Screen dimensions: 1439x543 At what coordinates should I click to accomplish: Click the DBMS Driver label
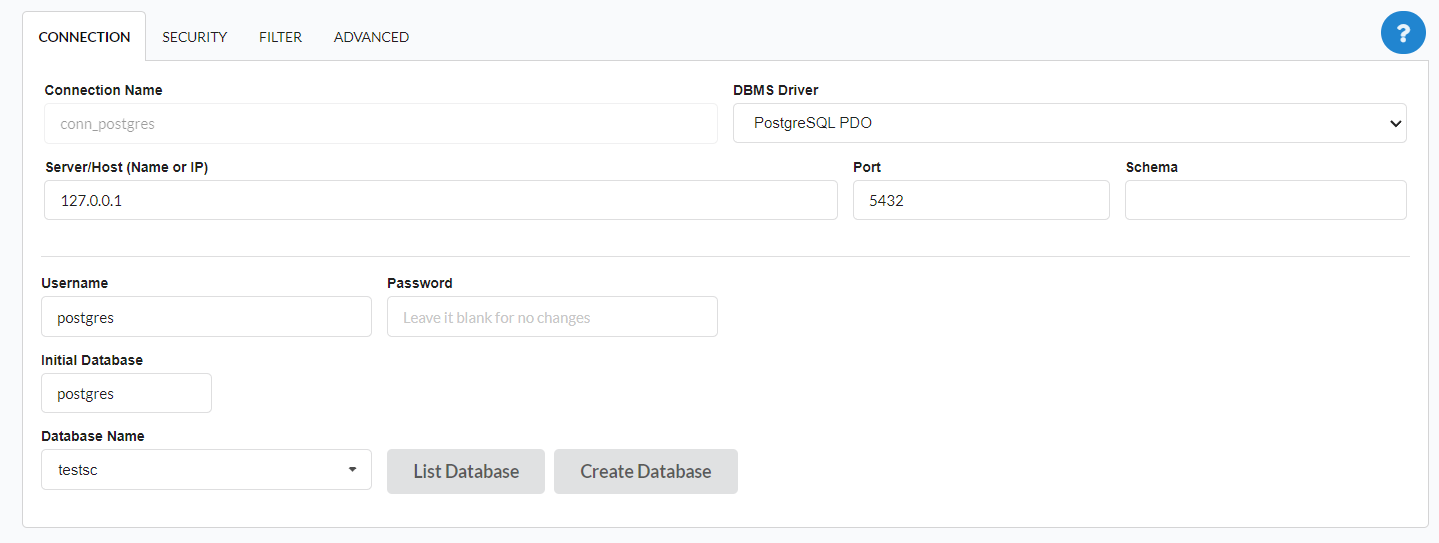click(776, 90)
